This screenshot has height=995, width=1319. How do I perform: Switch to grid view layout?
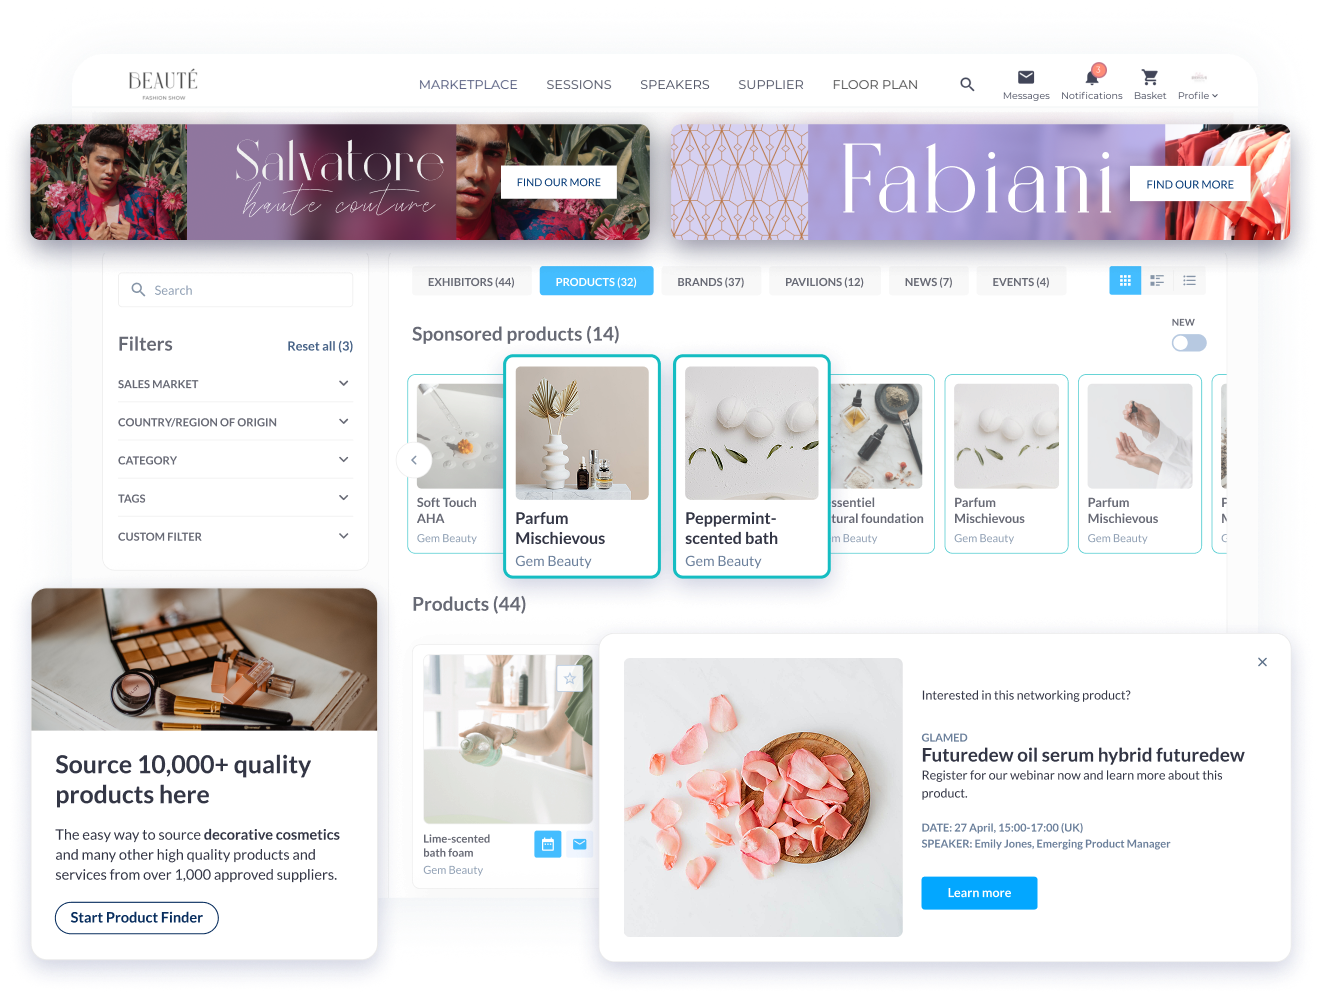tap(1125, 281)
